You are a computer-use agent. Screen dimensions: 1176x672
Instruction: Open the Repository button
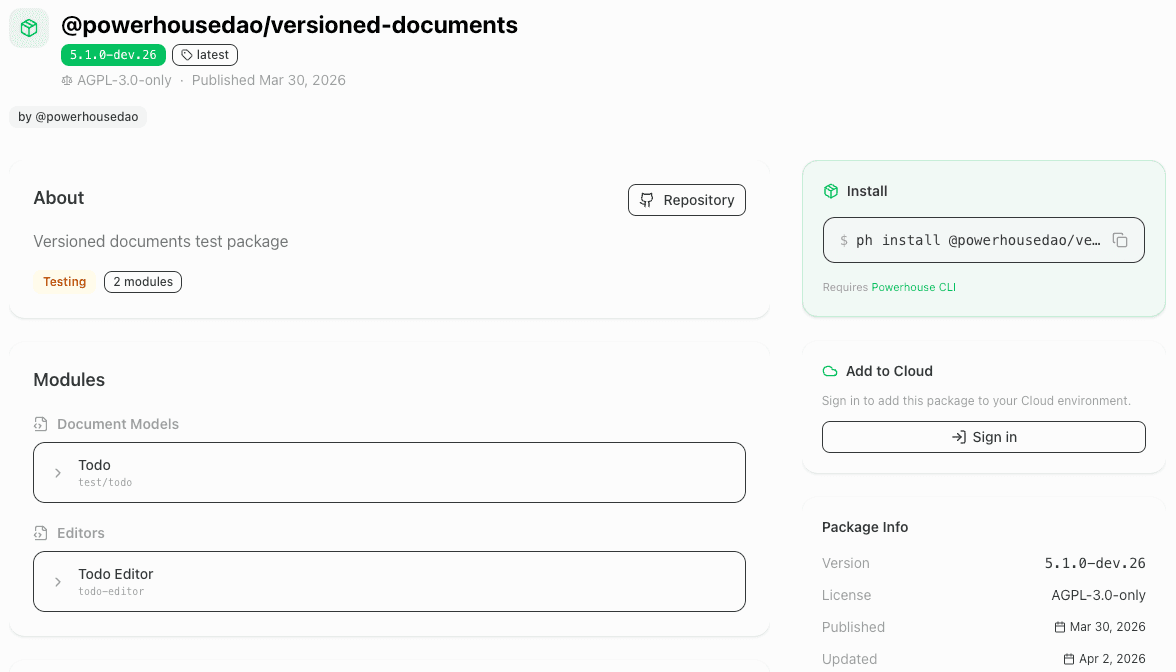686,200
